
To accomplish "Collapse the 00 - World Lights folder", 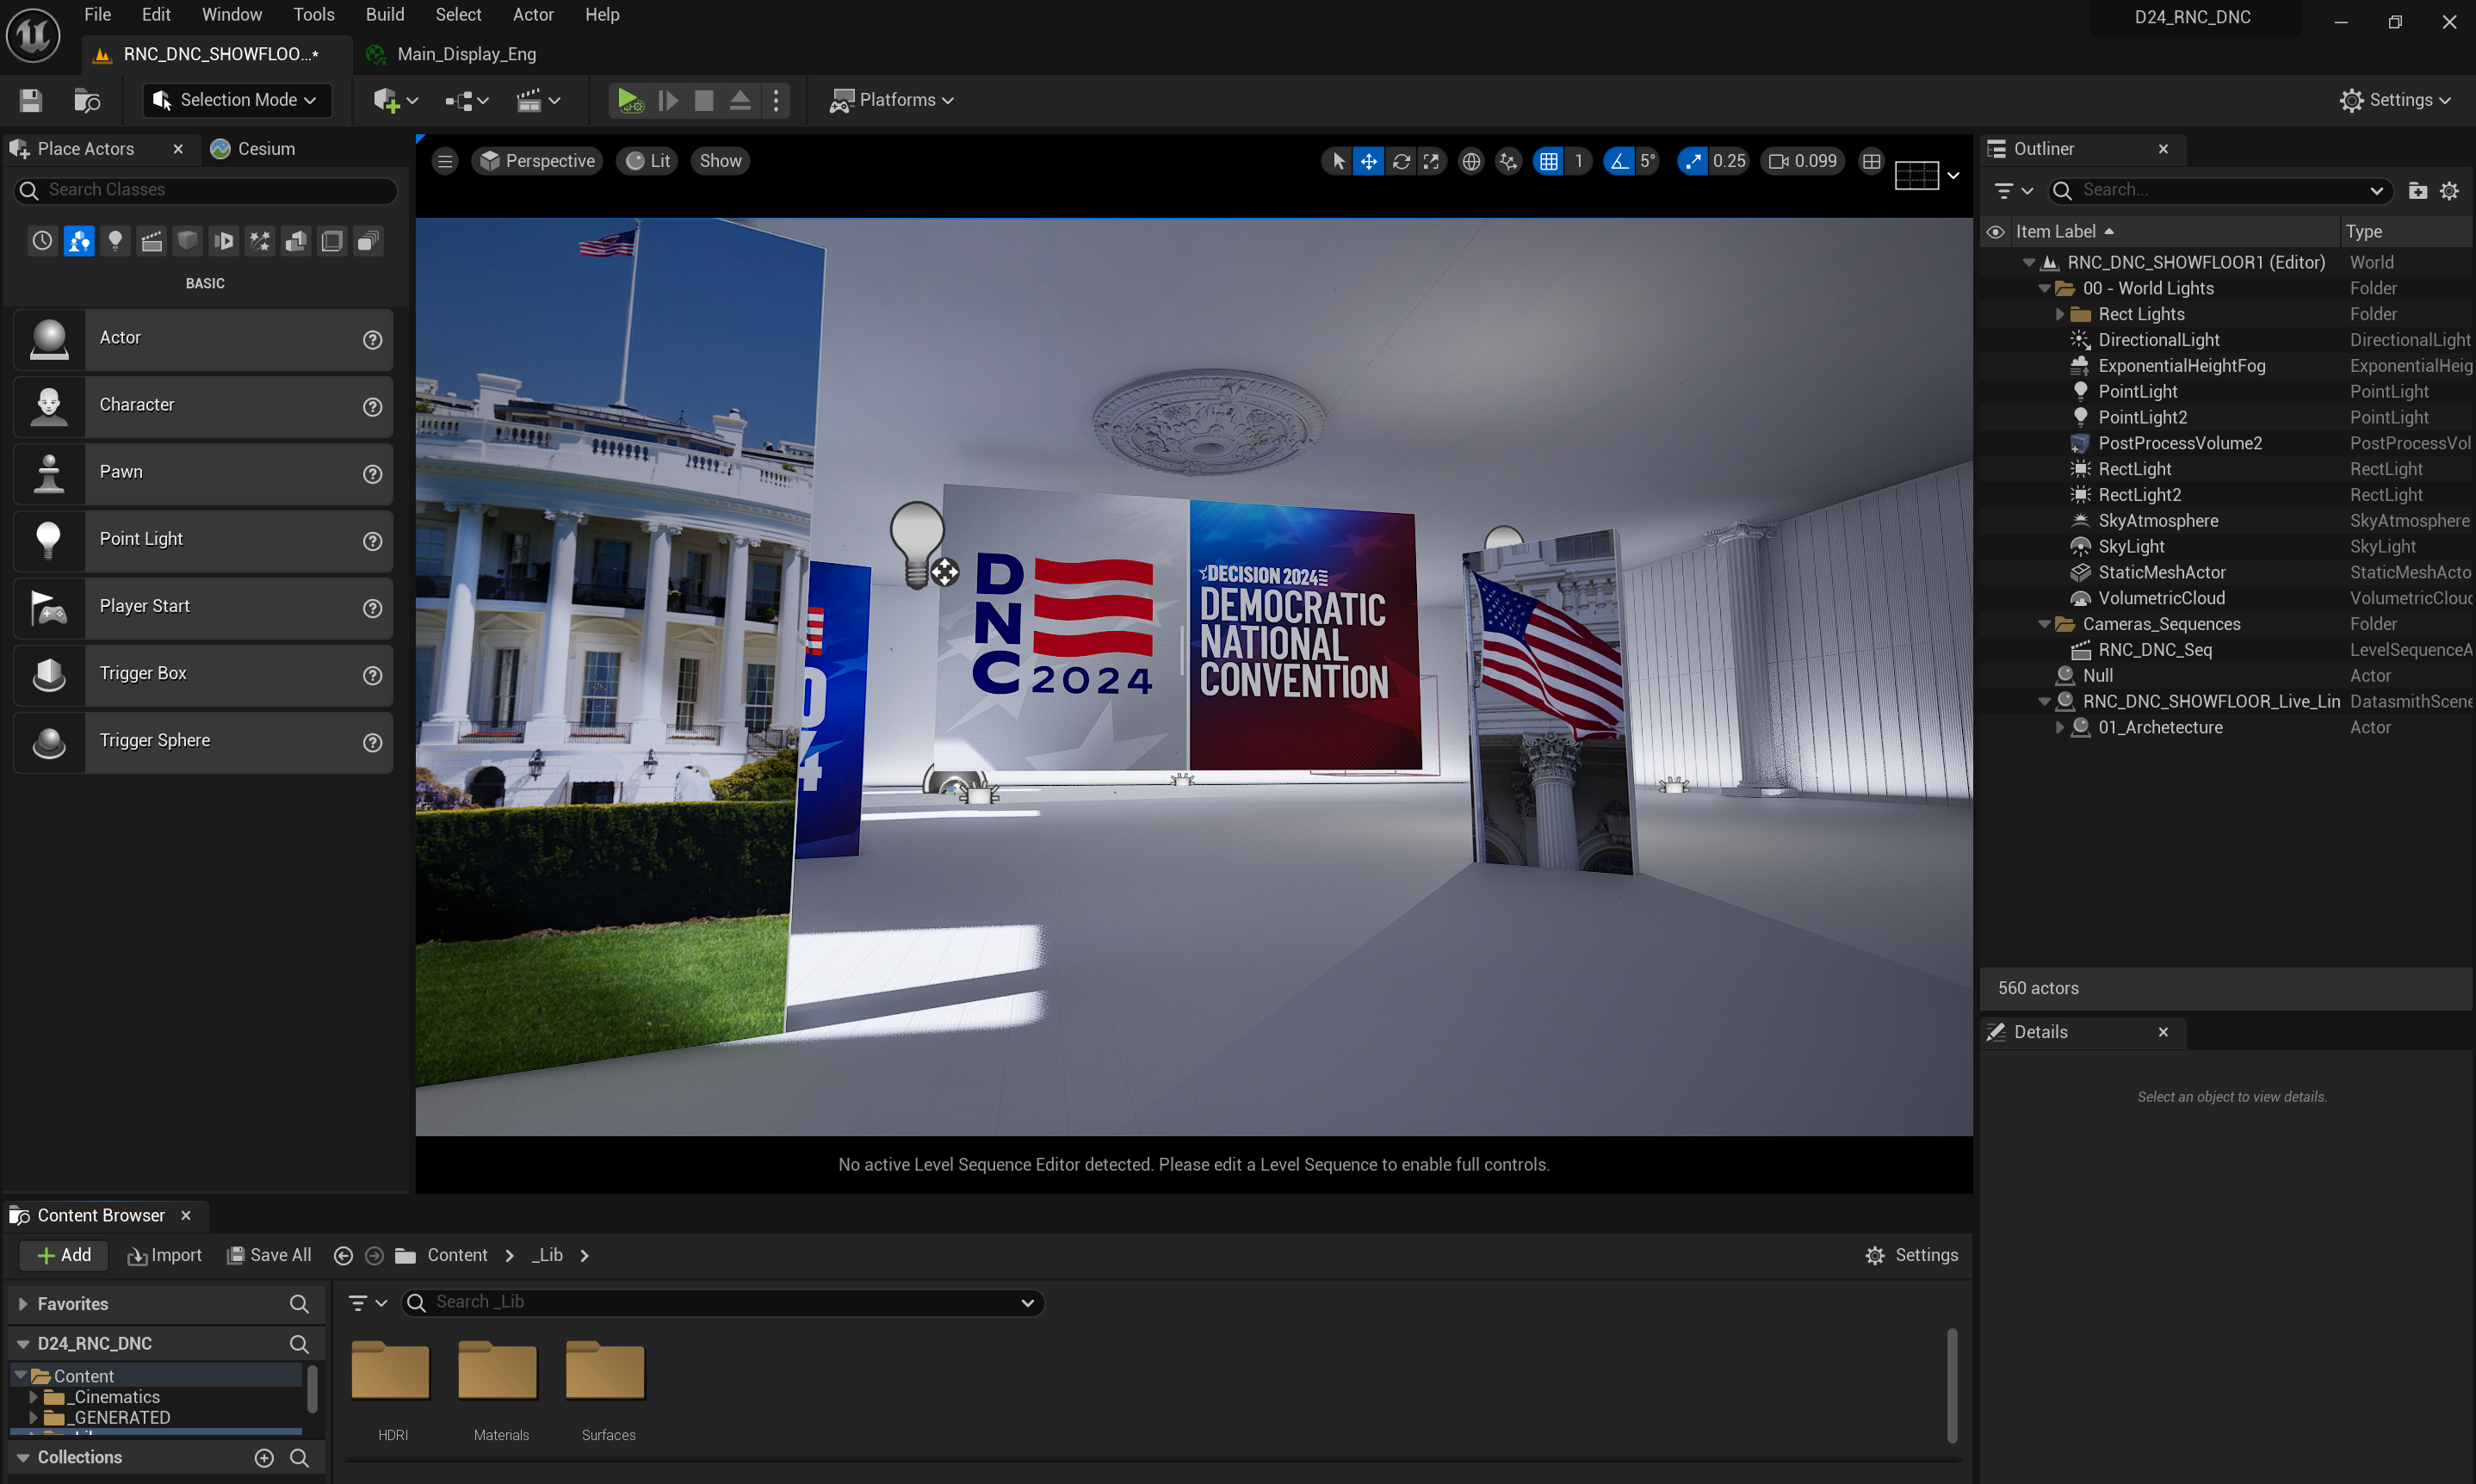I will tap(2045, 289).
